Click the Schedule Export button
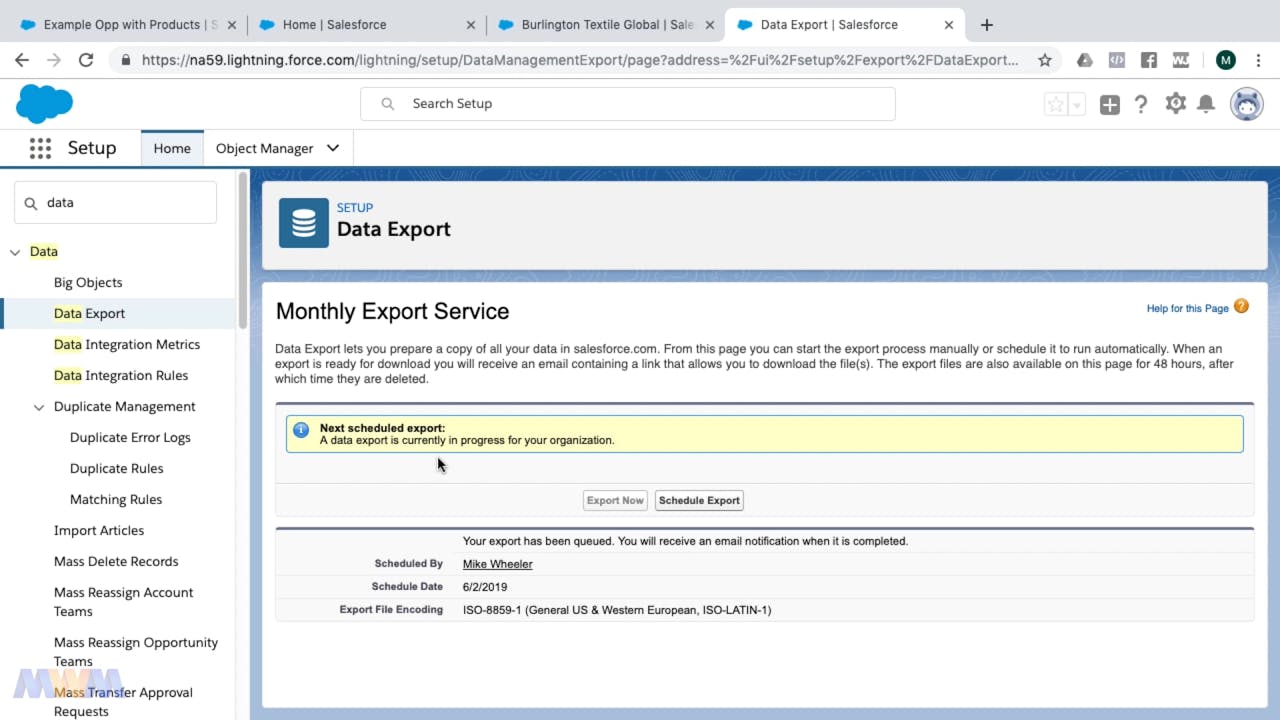This screenshot has height=720, width=1280. point(699,500)
